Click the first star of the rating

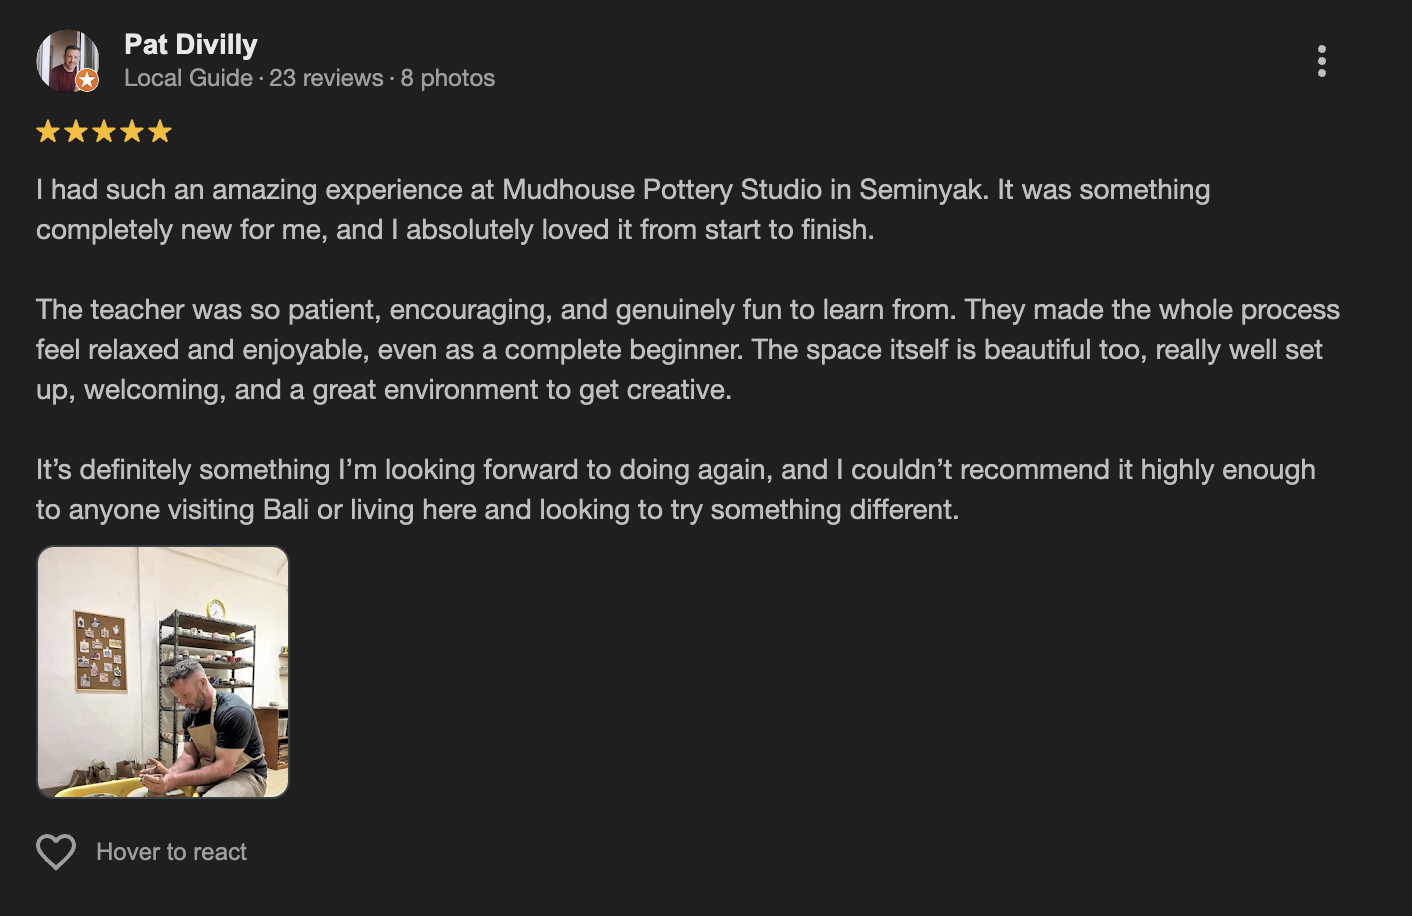[47, 130]
